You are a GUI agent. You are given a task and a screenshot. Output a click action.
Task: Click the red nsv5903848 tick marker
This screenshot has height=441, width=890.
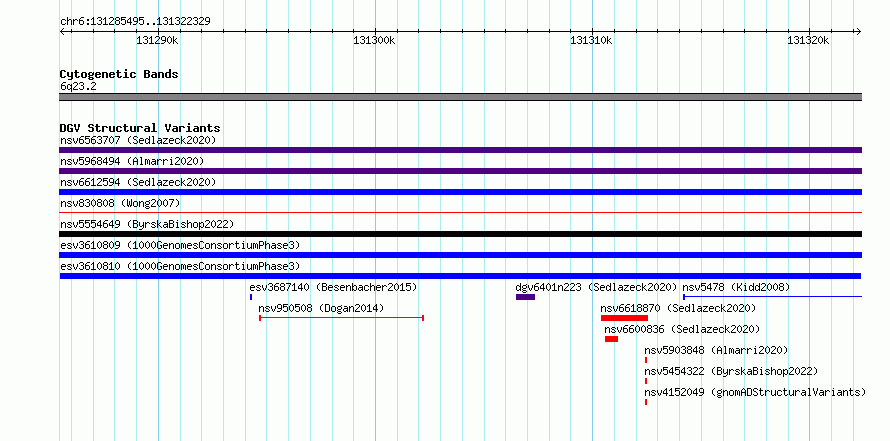pos(646,360)
